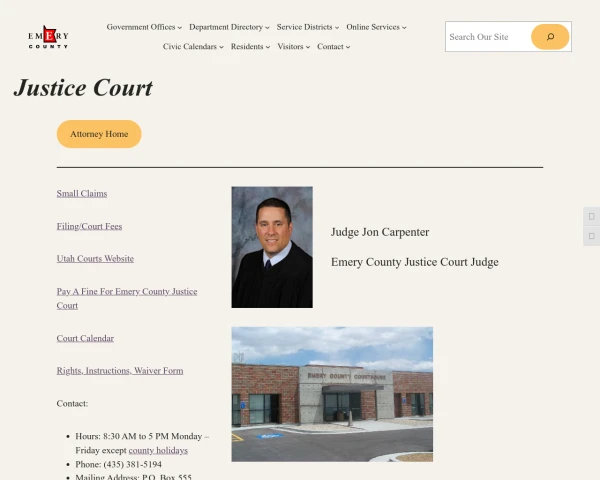Click the Attorney Home button
The image size is (600, 480).
point(99,134)
